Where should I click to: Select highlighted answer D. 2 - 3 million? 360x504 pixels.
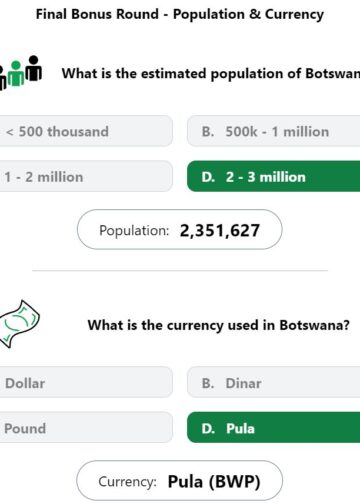[x=274, y=176]
